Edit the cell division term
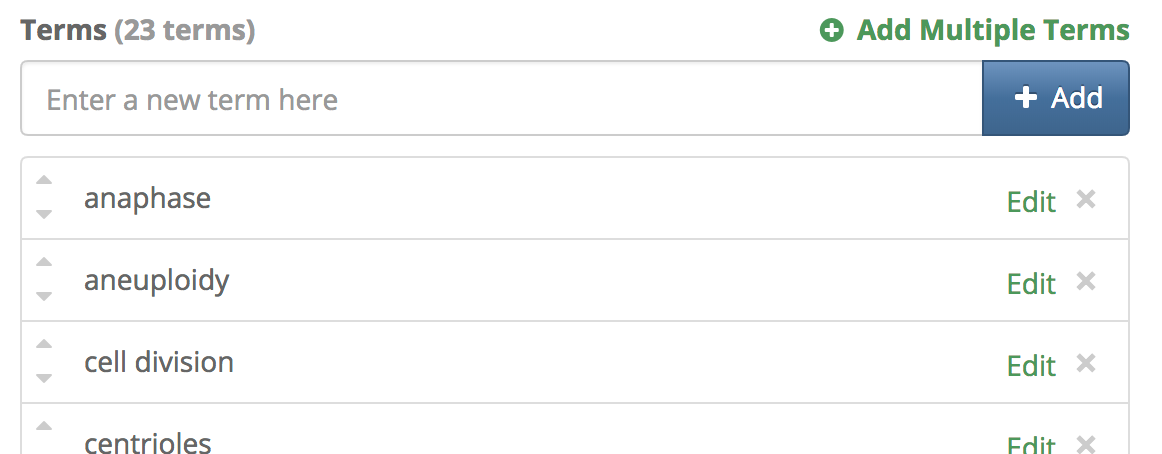The height and width of the screenshot is (454, 1162). [1031, 365]
